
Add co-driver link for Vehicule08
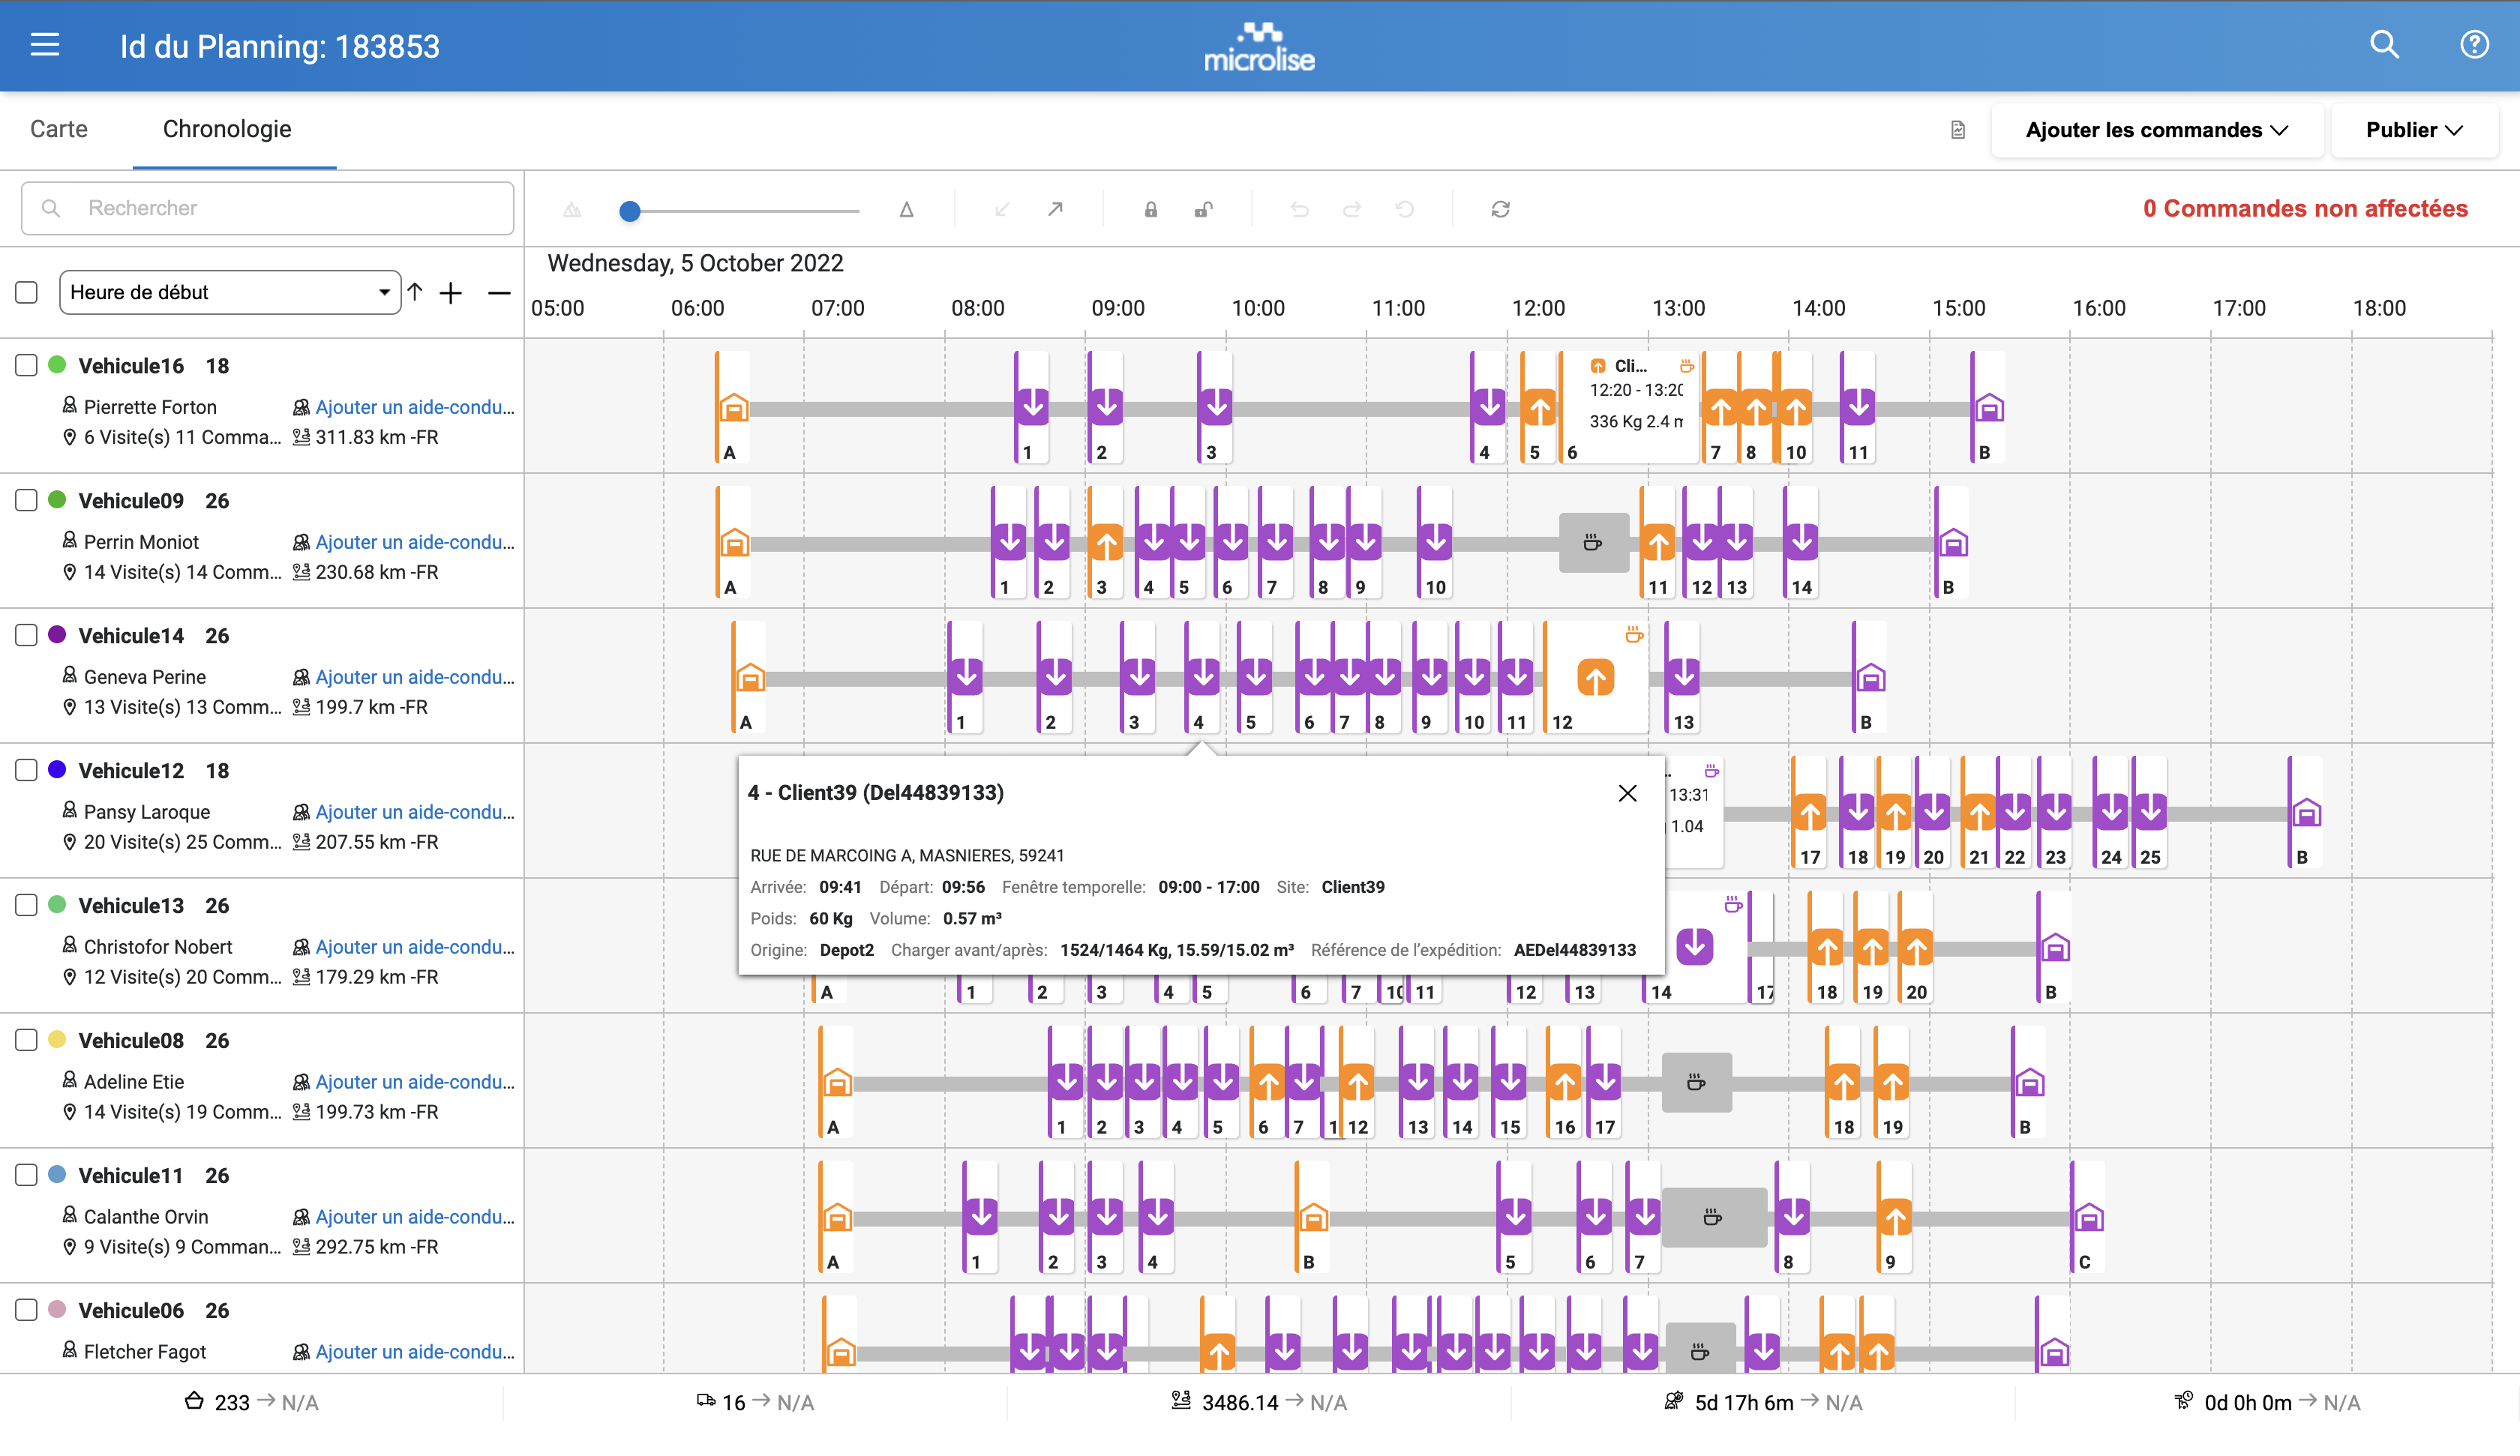[415, 1082]
